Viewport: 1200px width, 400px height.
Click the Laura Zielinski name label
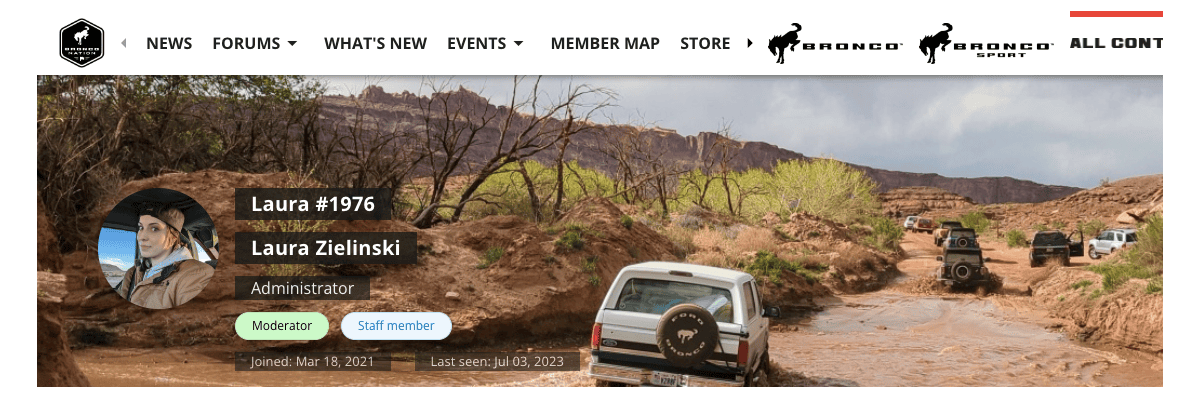(x=326, y=248)
